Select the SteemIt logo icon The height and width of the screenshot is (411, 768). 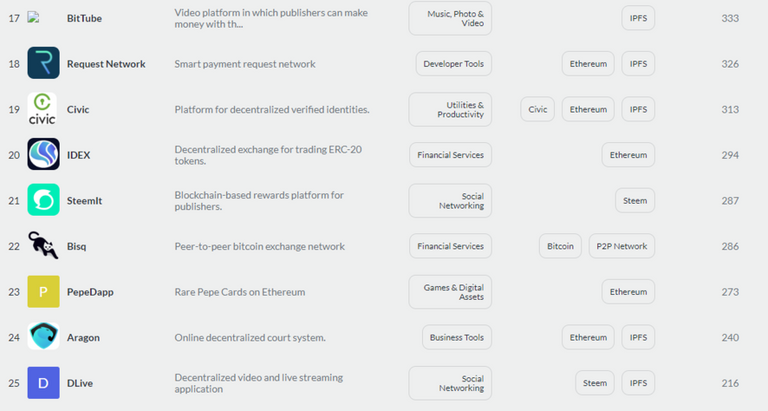tap(43, 200)
